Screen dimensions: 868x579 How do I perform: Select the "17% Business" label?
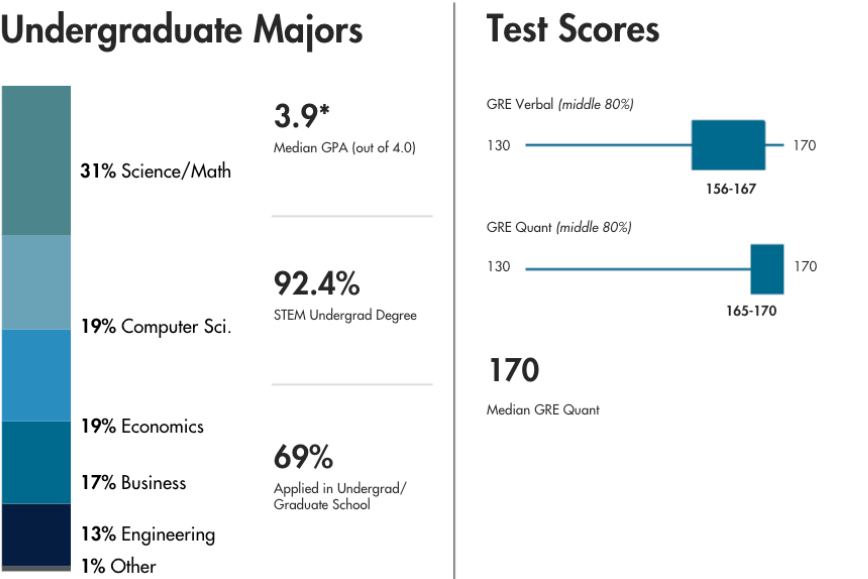point(133,483)
